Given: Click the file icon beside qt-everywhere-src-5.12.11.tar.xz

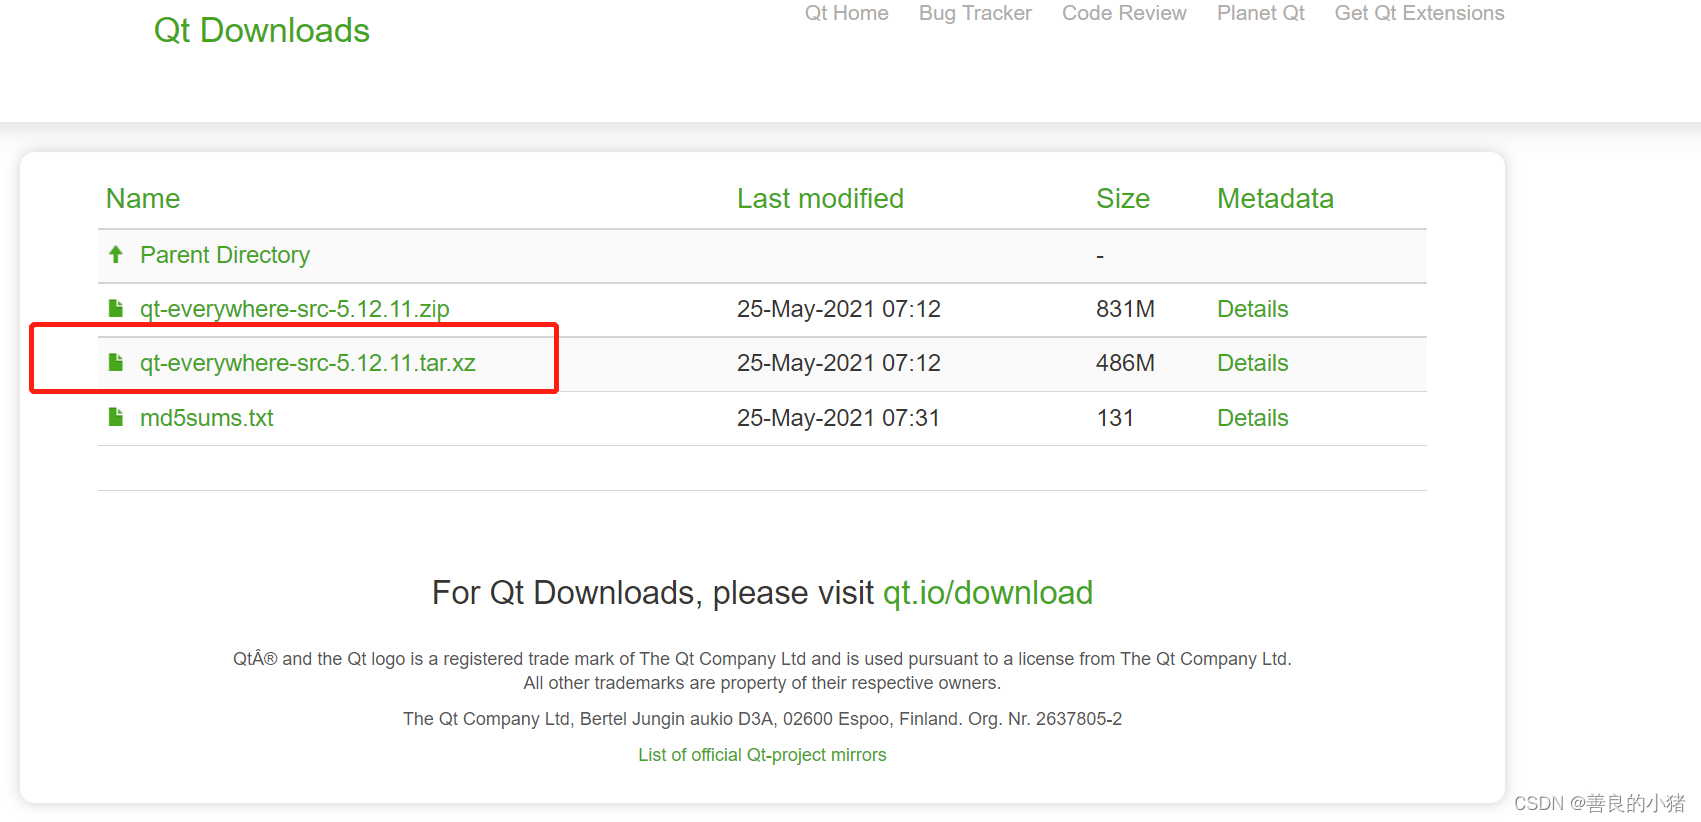Looking at the screenshot, I should coord(116,362).
